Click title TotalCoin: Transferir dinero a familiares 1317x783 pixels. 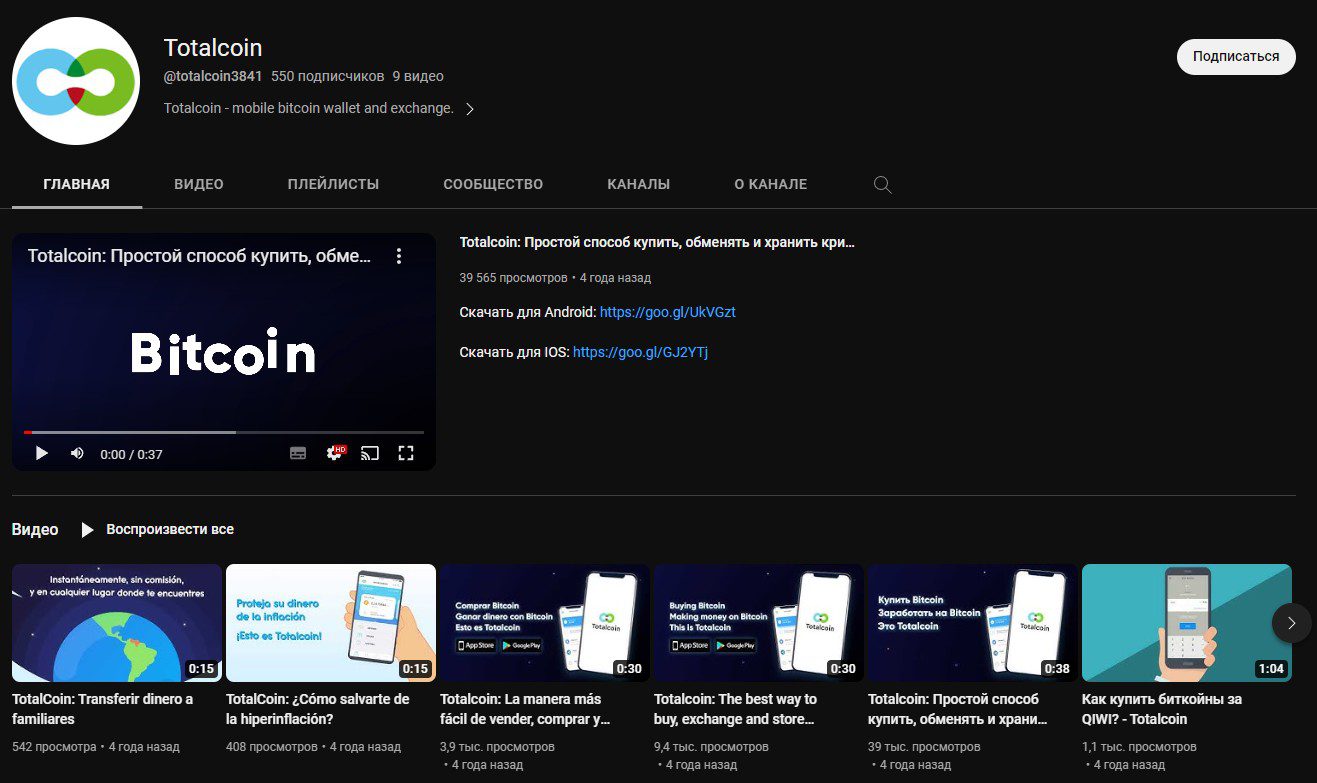[102, 709]
